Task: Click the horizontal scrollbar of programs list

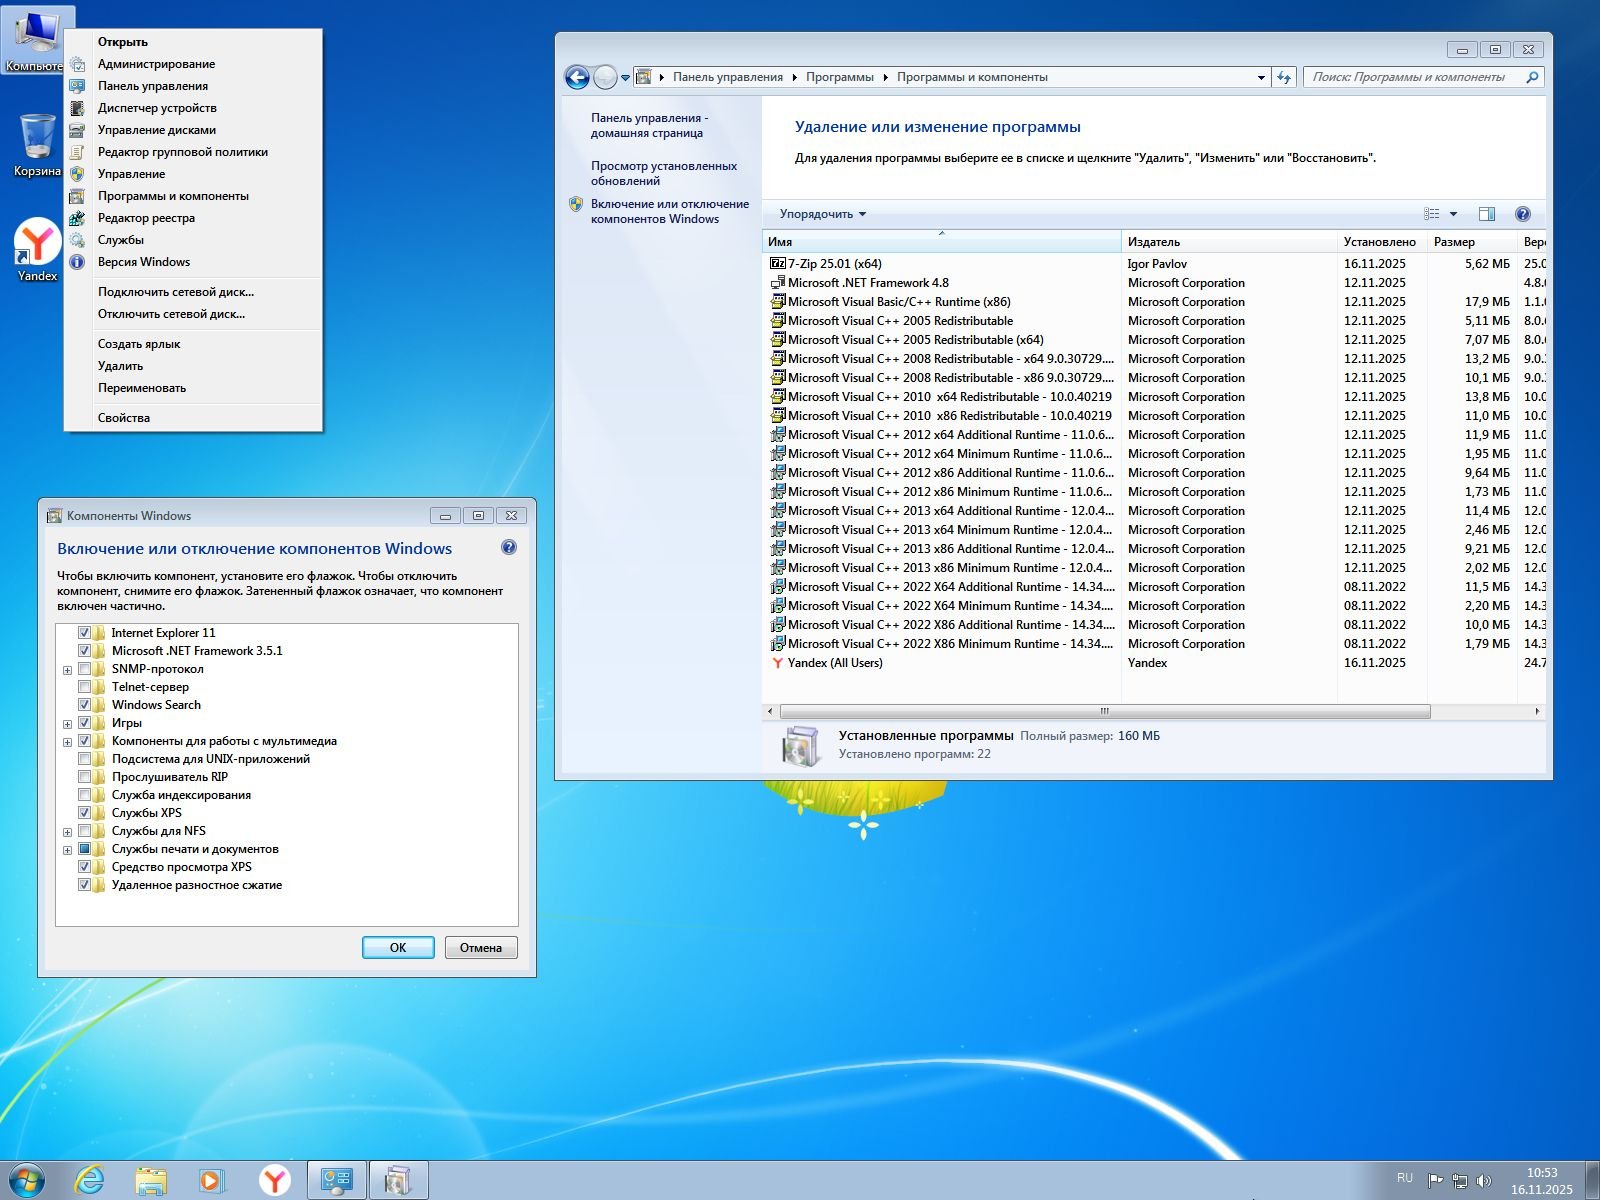Action: point(1104,712)
